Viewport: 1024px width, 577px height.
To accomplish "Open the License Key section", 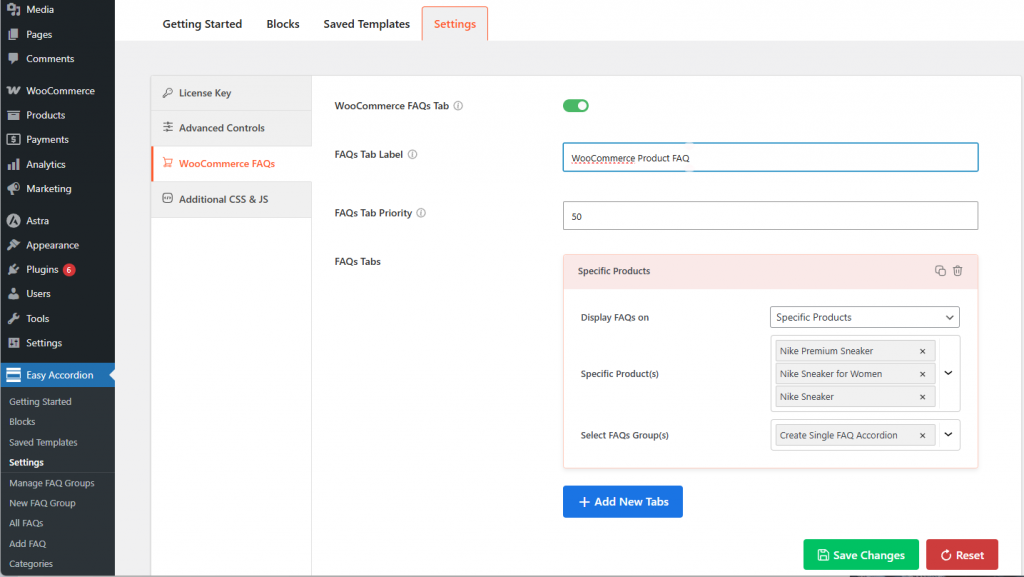I will point(204,93).
